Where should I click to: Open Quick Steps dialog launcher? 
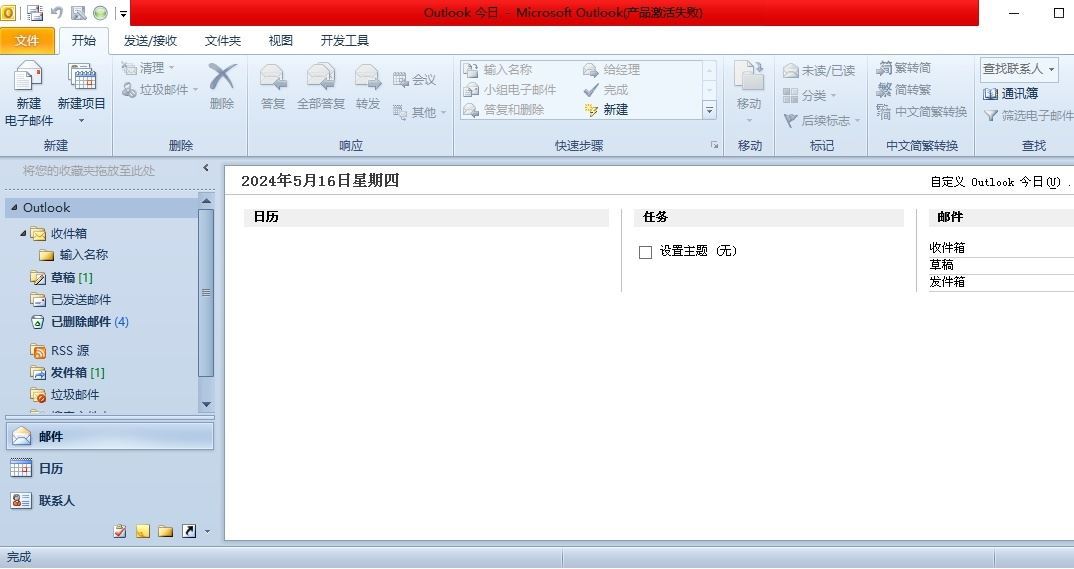(x=714, y=145)
